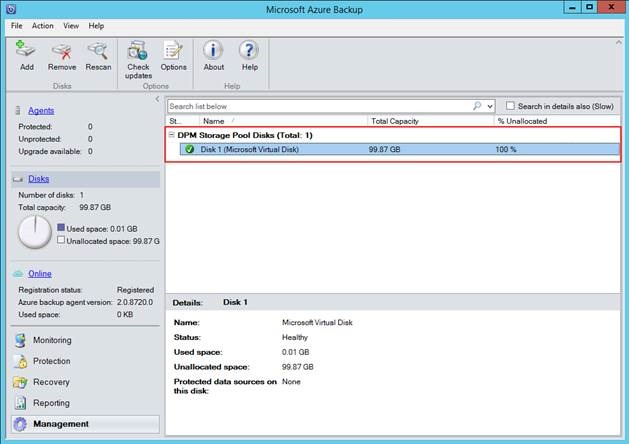
Task: Open the View menu
Action: pyautogui.click(x=71, y=25)
